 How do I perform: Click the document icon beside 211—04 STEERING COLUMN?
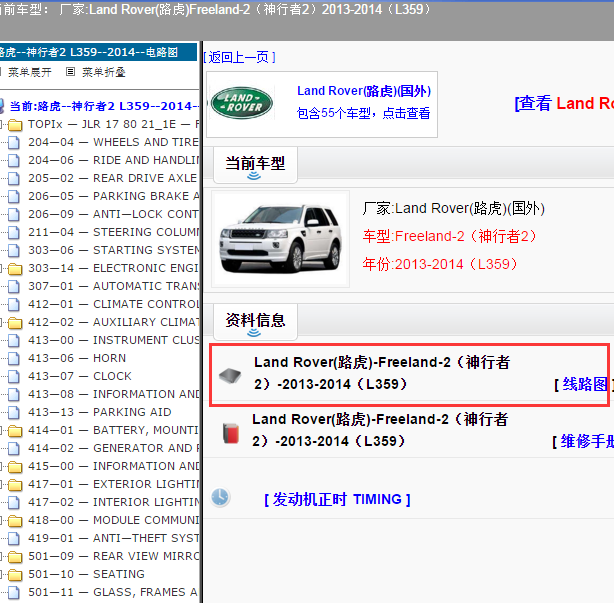point(14,233)
